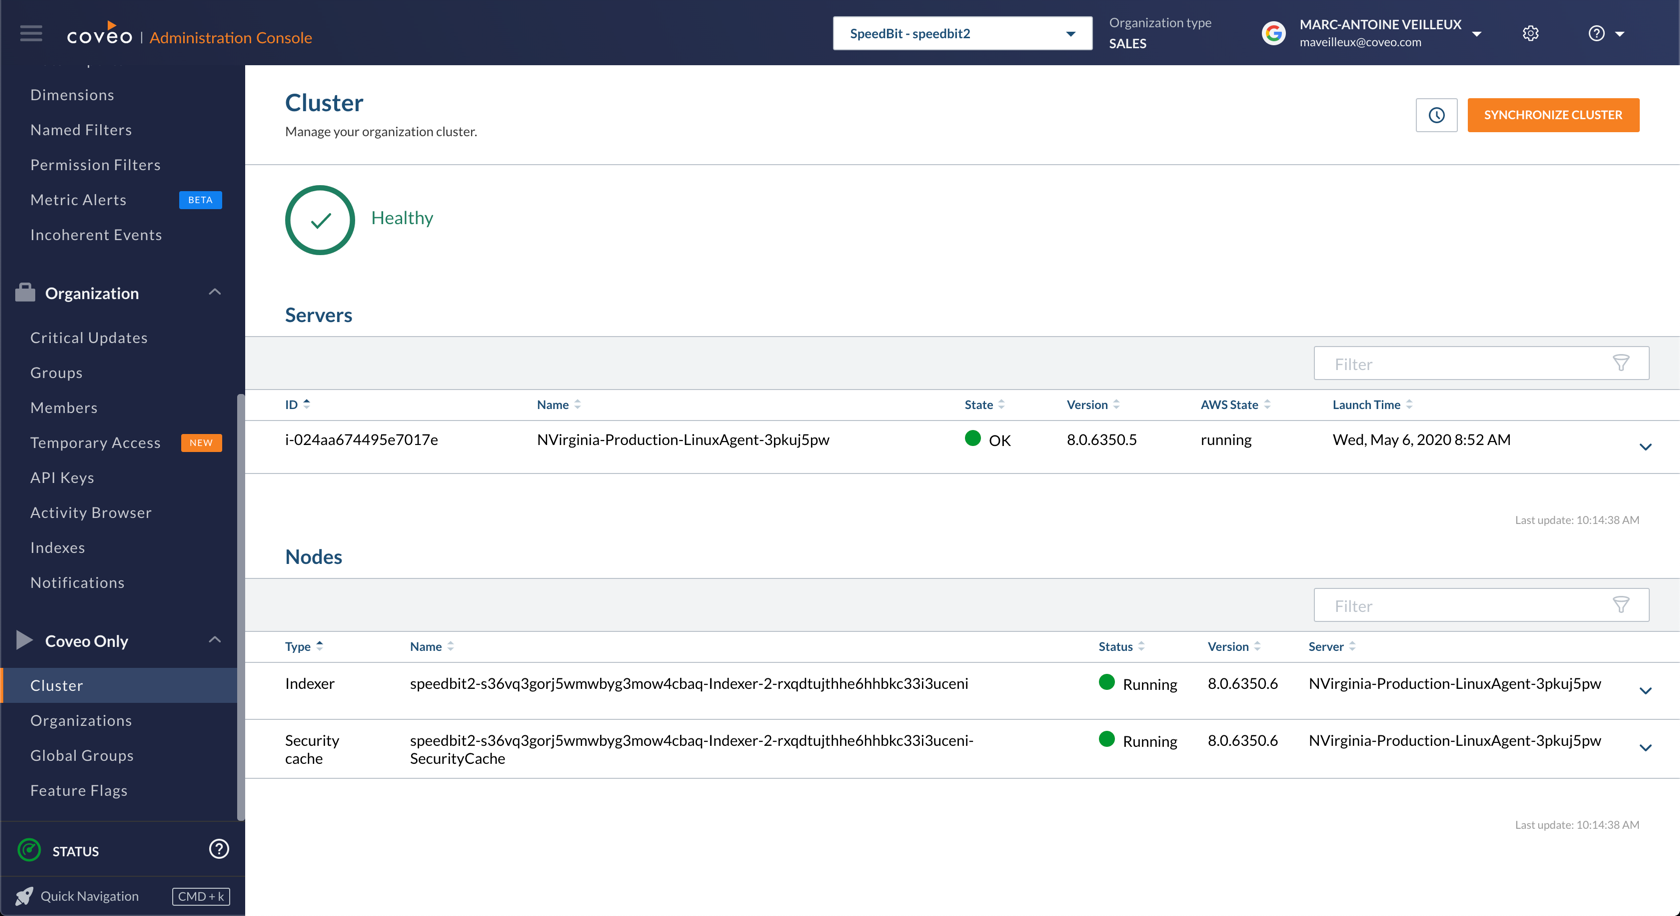Click the Coveo Only play icon
This screenshot has height=916, width=1680.
click(25, 640)
